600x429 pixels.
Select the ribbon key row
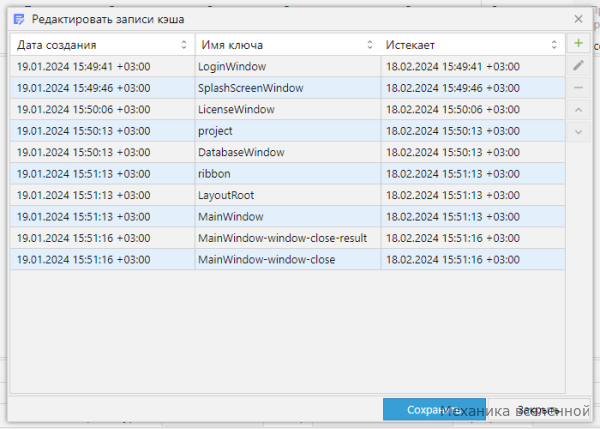coord(287,174)
